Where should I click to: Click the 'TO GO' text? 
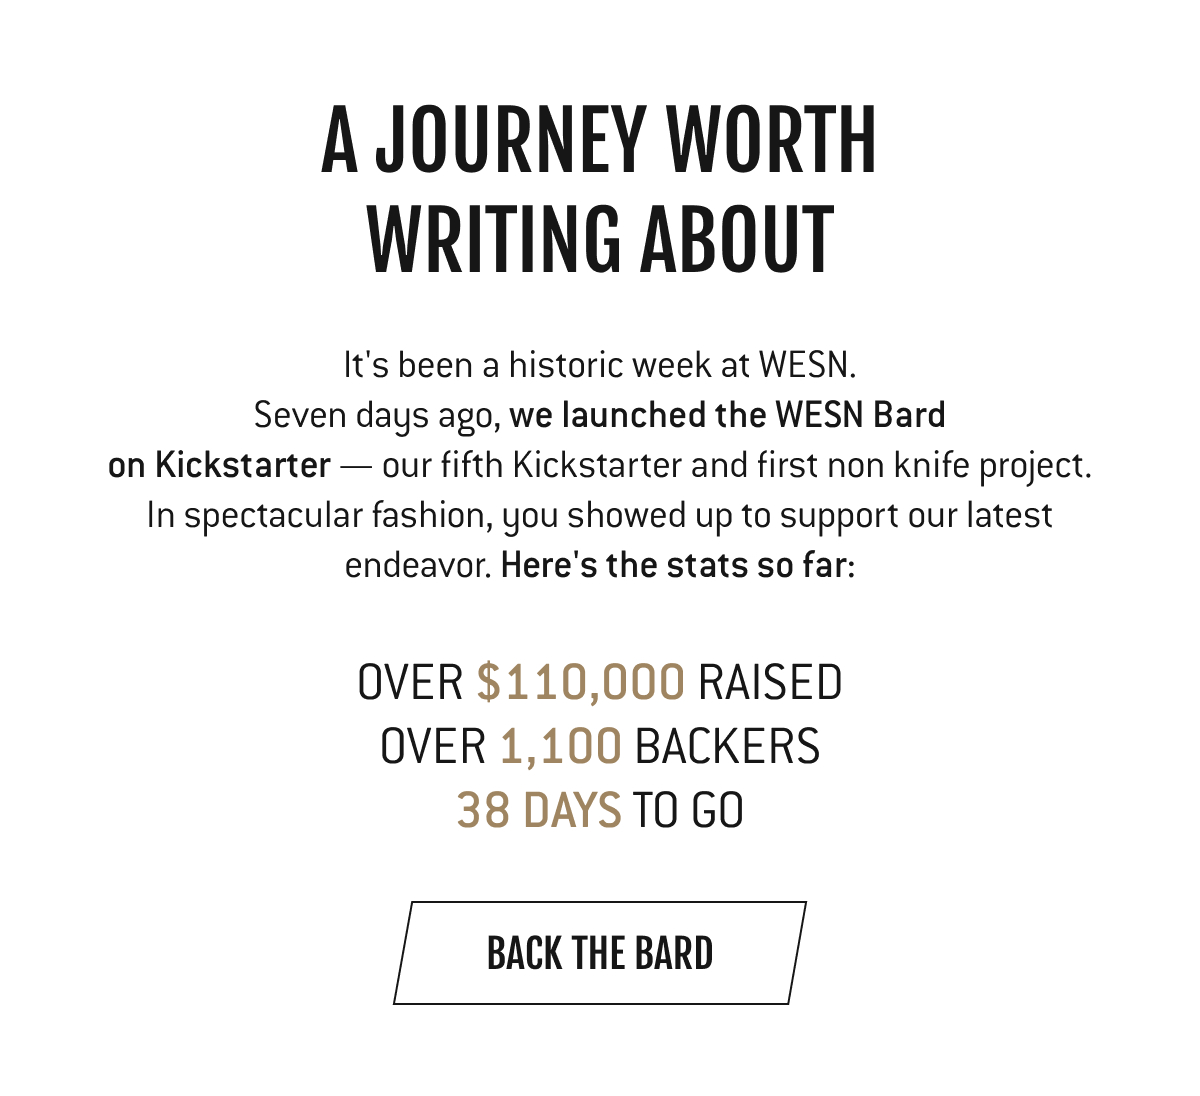[688, 810]
